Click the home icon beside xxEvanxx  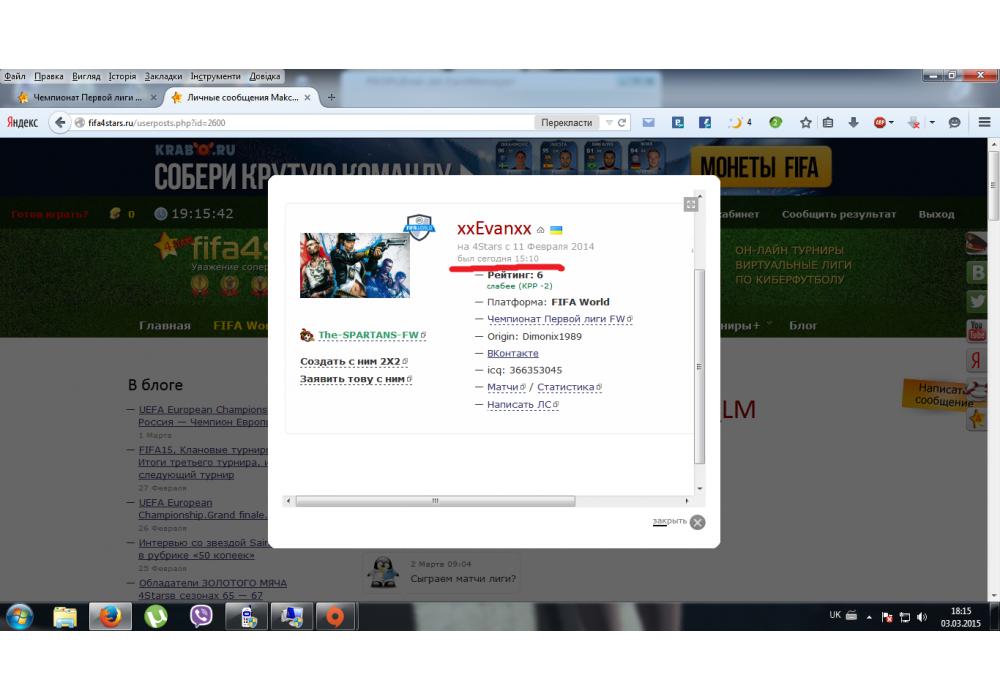[x=540, y=230]
